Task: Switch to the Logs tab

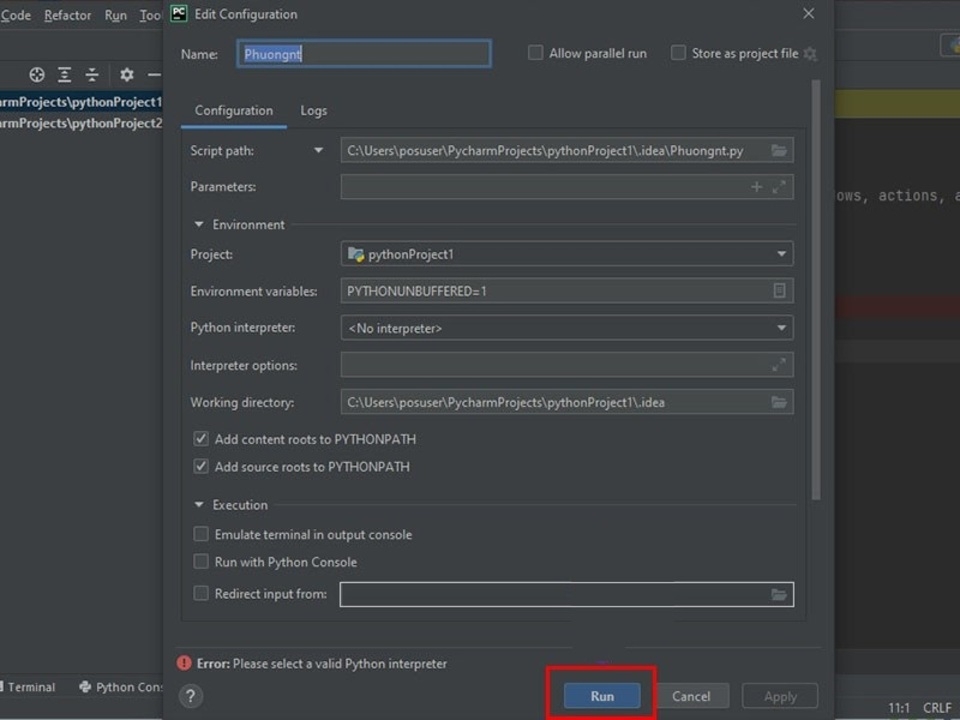Action: point(313,110)
